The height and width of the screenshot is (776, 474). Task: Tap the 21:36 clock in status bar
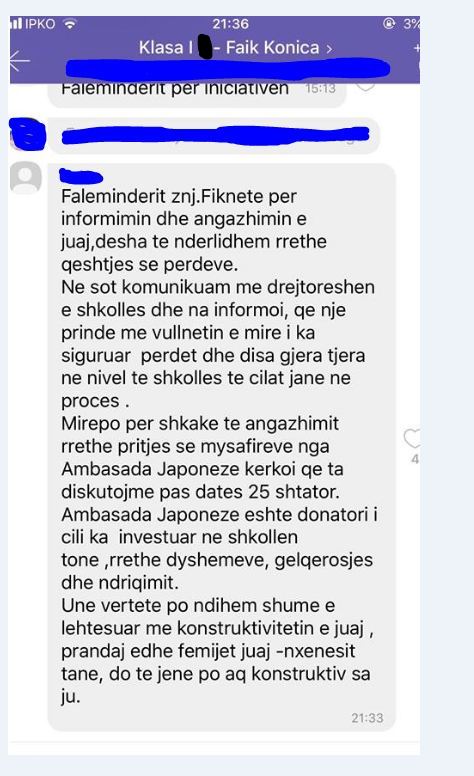click(230, 24)
